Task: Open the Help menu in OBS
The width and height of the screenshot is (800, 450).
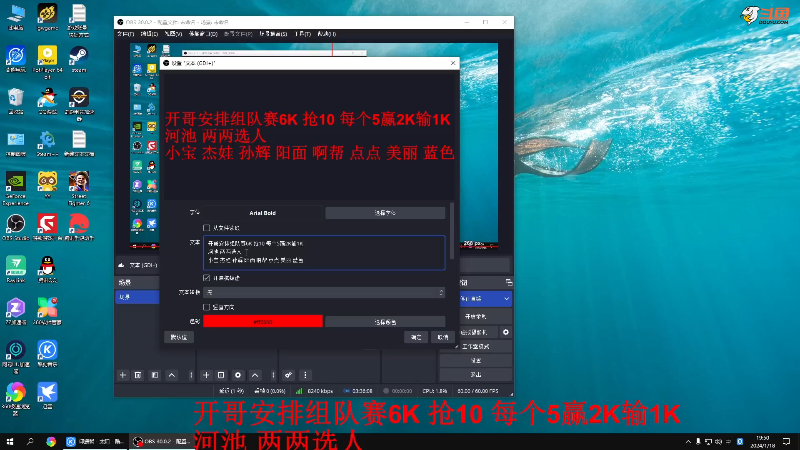Action: click(327, 34)
